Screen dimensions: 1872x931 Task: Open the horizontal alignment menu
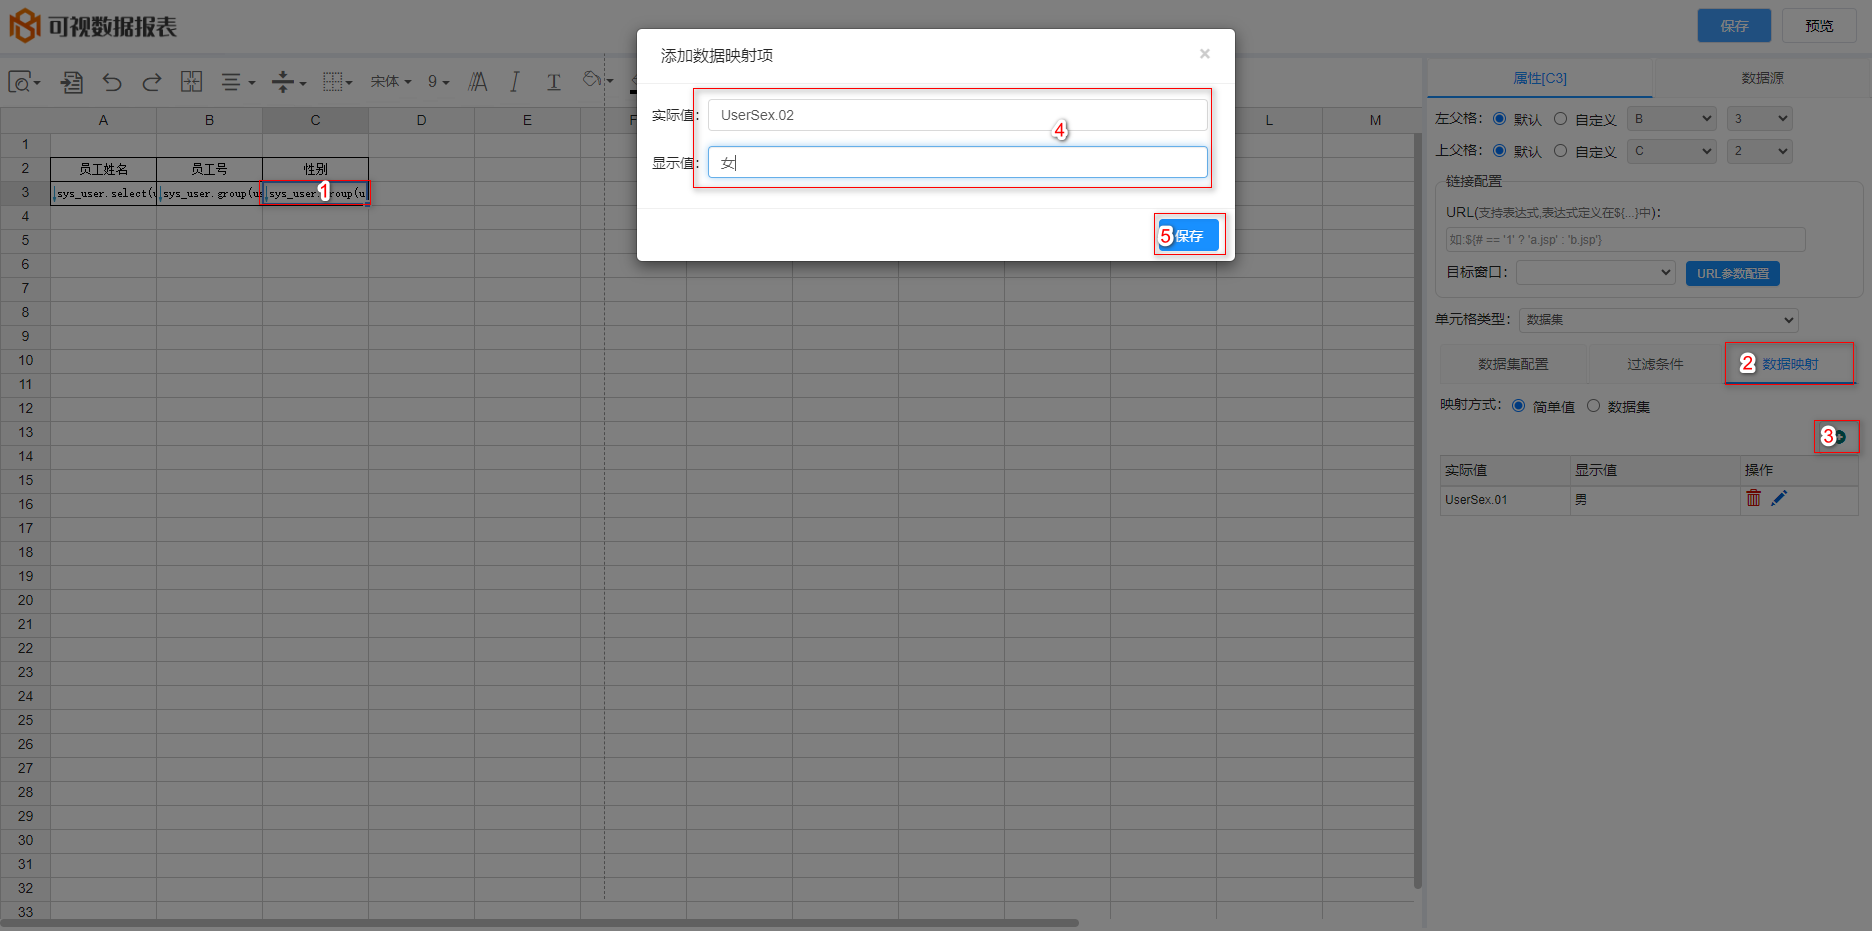coord(237,82)
